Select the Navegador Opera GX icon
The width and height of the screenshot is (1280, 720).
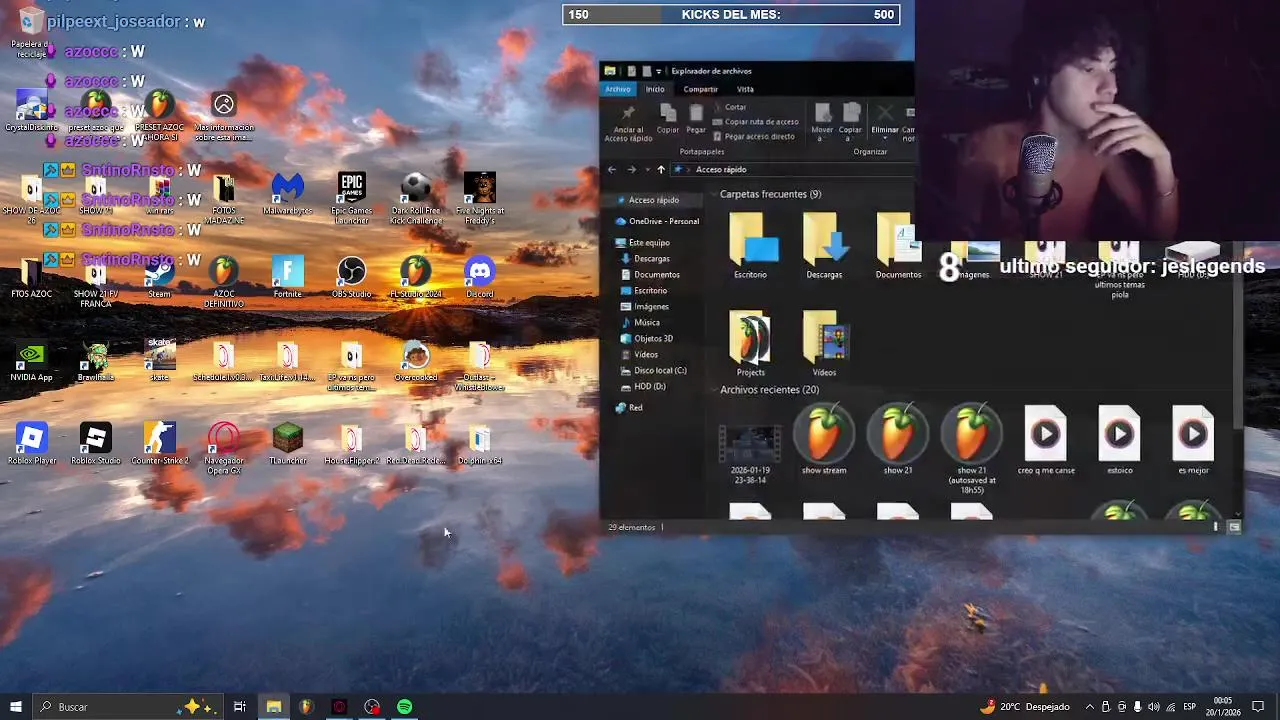click(x=223, y=448)
